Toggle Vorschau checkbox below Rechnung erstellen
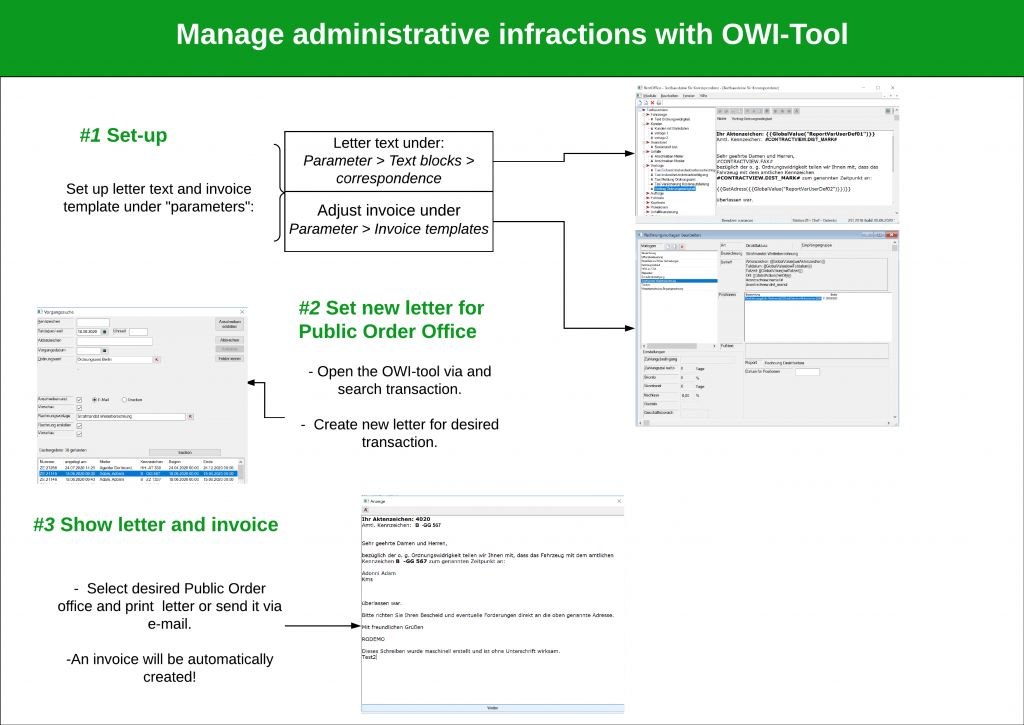 (x=79, y=434)
